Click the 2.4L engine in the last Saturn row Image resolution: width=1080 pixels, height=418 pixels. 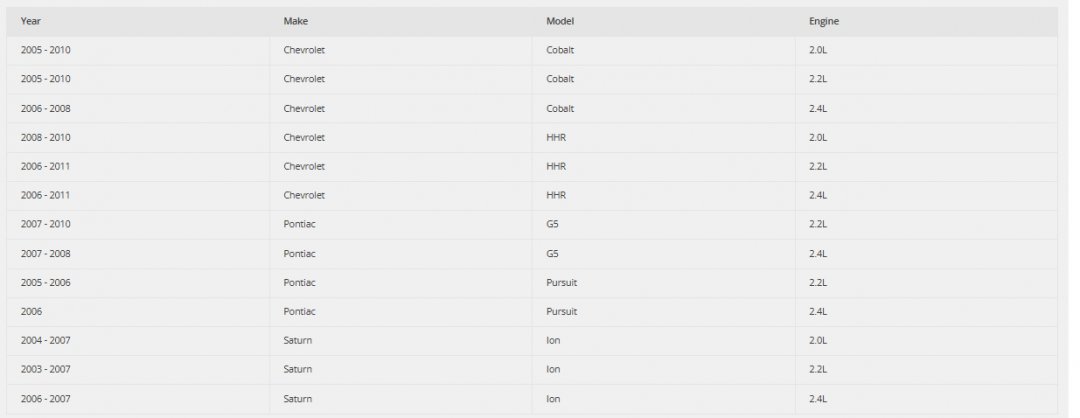point(818,399)
